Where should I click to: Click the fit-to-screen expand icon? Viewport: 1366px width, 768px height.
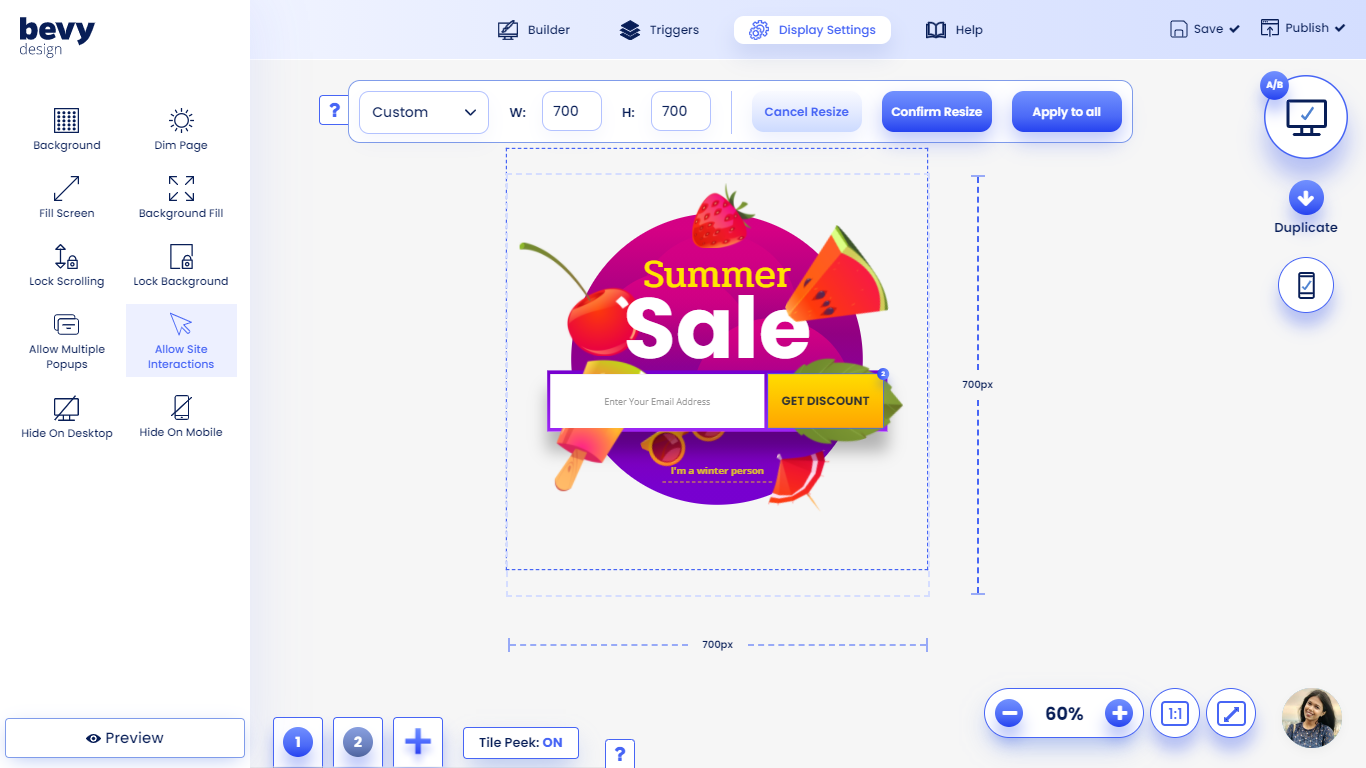point(1231,714)
